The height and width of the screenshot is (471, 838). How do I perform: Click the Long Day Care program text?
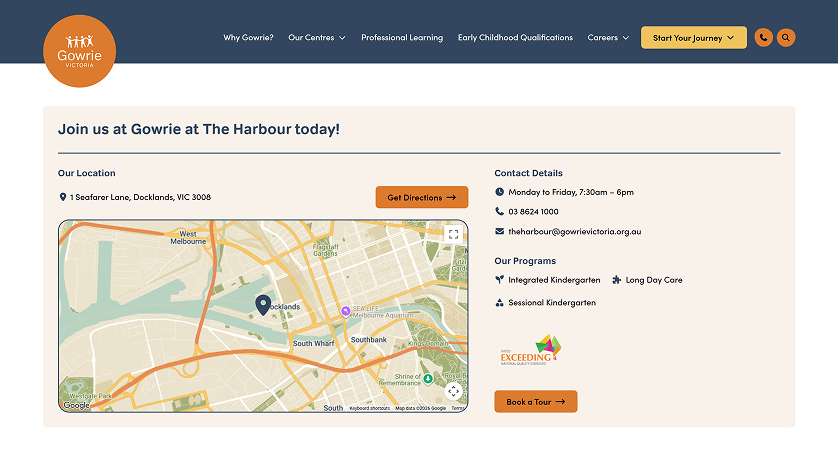pos(654,280)
